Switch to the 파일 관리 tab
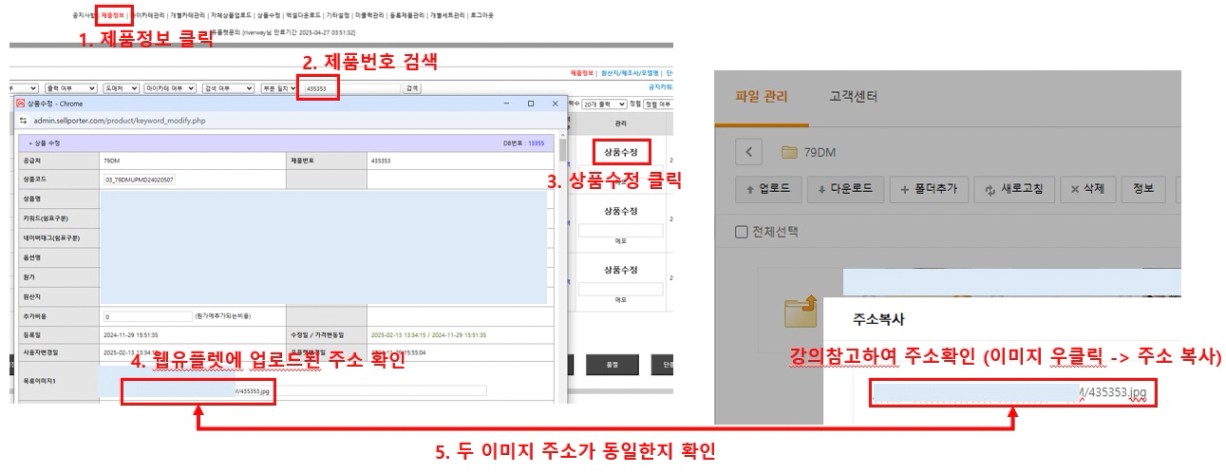Image resolution: width=1226 pixels, height=474 pixels. pyautogui.click(x=761, y=97)
